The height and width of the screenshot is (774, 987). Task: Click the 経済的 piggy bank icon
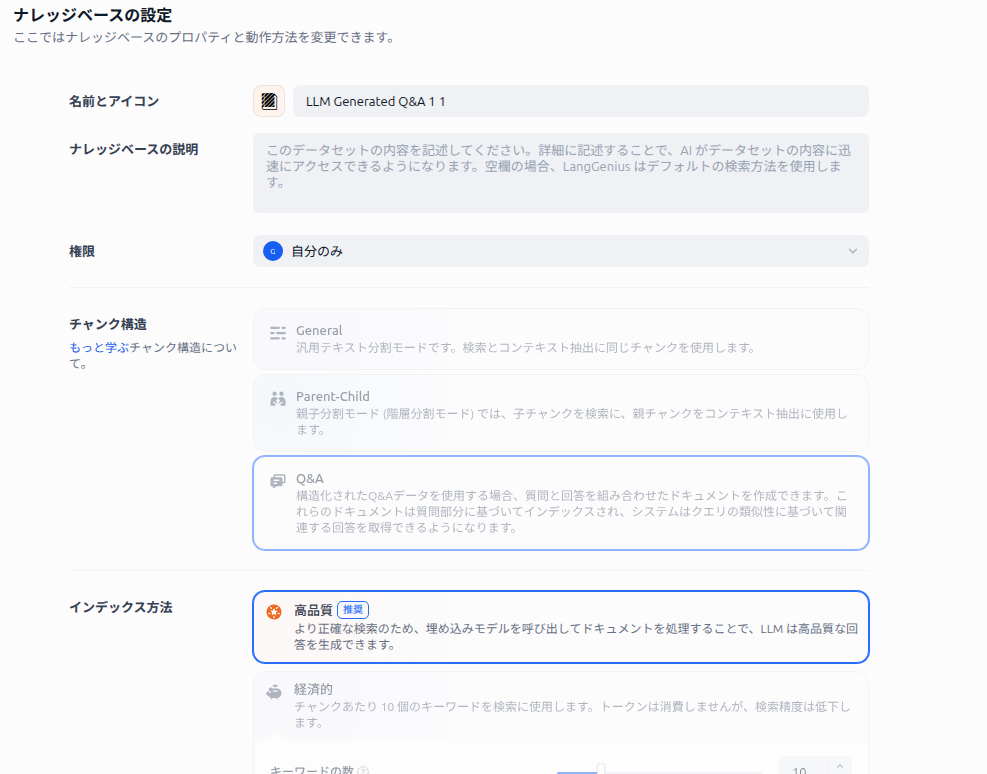click(x=274, y=692)
